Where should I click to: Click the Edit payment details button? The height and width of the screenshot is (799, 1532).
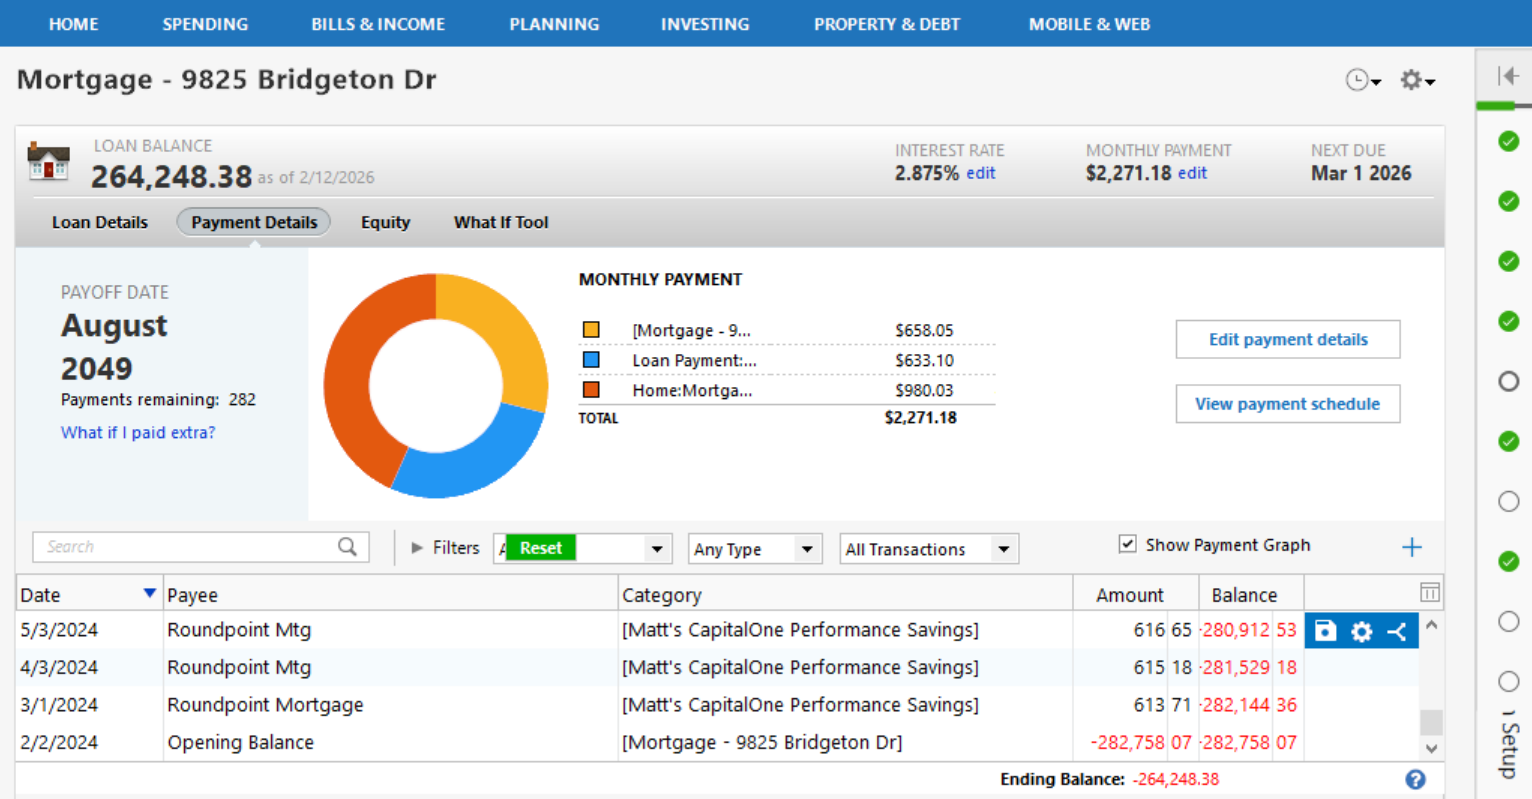click(1287, 339)
